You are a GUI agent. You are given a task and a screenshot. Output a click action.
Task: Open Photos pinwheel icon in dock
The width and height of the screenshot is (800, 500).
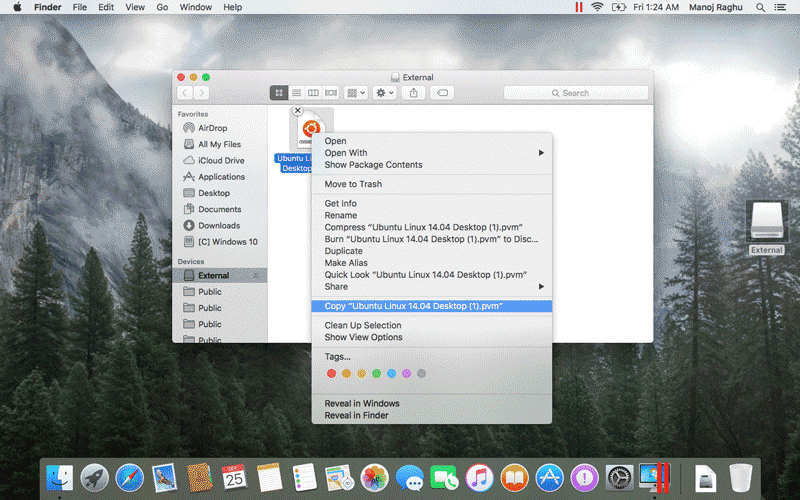coord(374,478)
